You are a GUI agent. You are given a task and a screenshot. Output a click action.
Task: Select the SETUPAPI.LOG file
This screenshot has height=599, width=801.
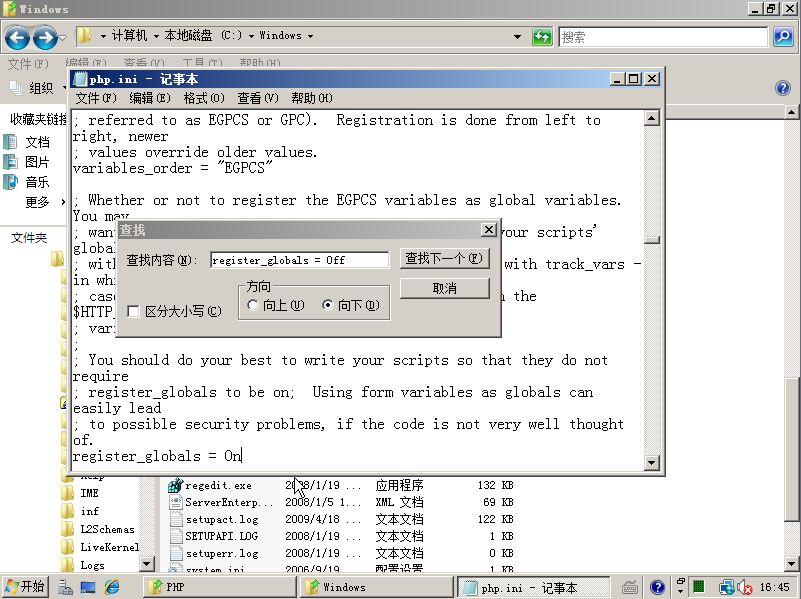coord(221,536)
